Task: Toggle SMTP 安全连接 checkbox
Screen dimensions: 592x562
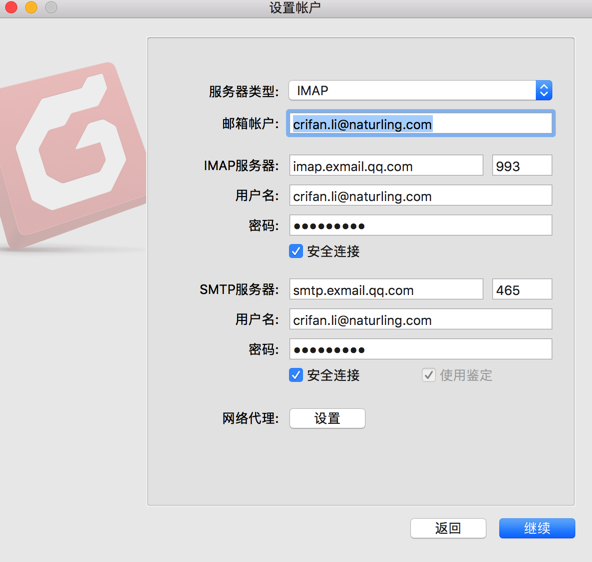Action: tap(296, 375)
